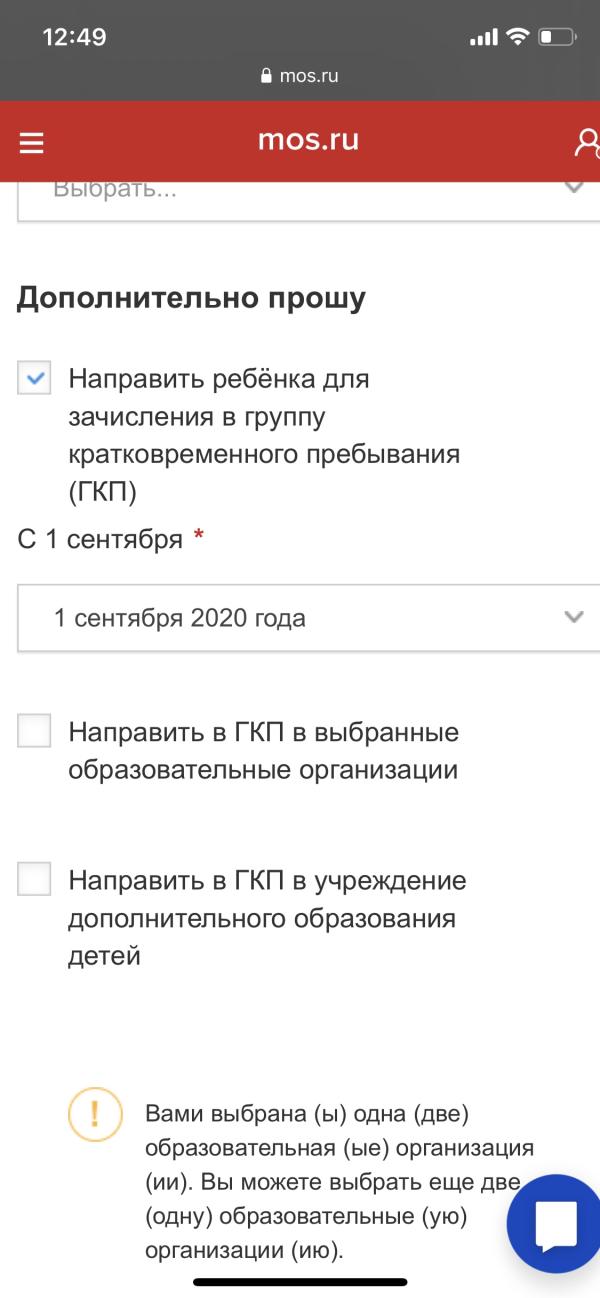This screenshot has height=1298, width=600.
Task: Uncheck 'Направить ребёнка для зачисления в ГКП'
Action: [x=33, y=378]
